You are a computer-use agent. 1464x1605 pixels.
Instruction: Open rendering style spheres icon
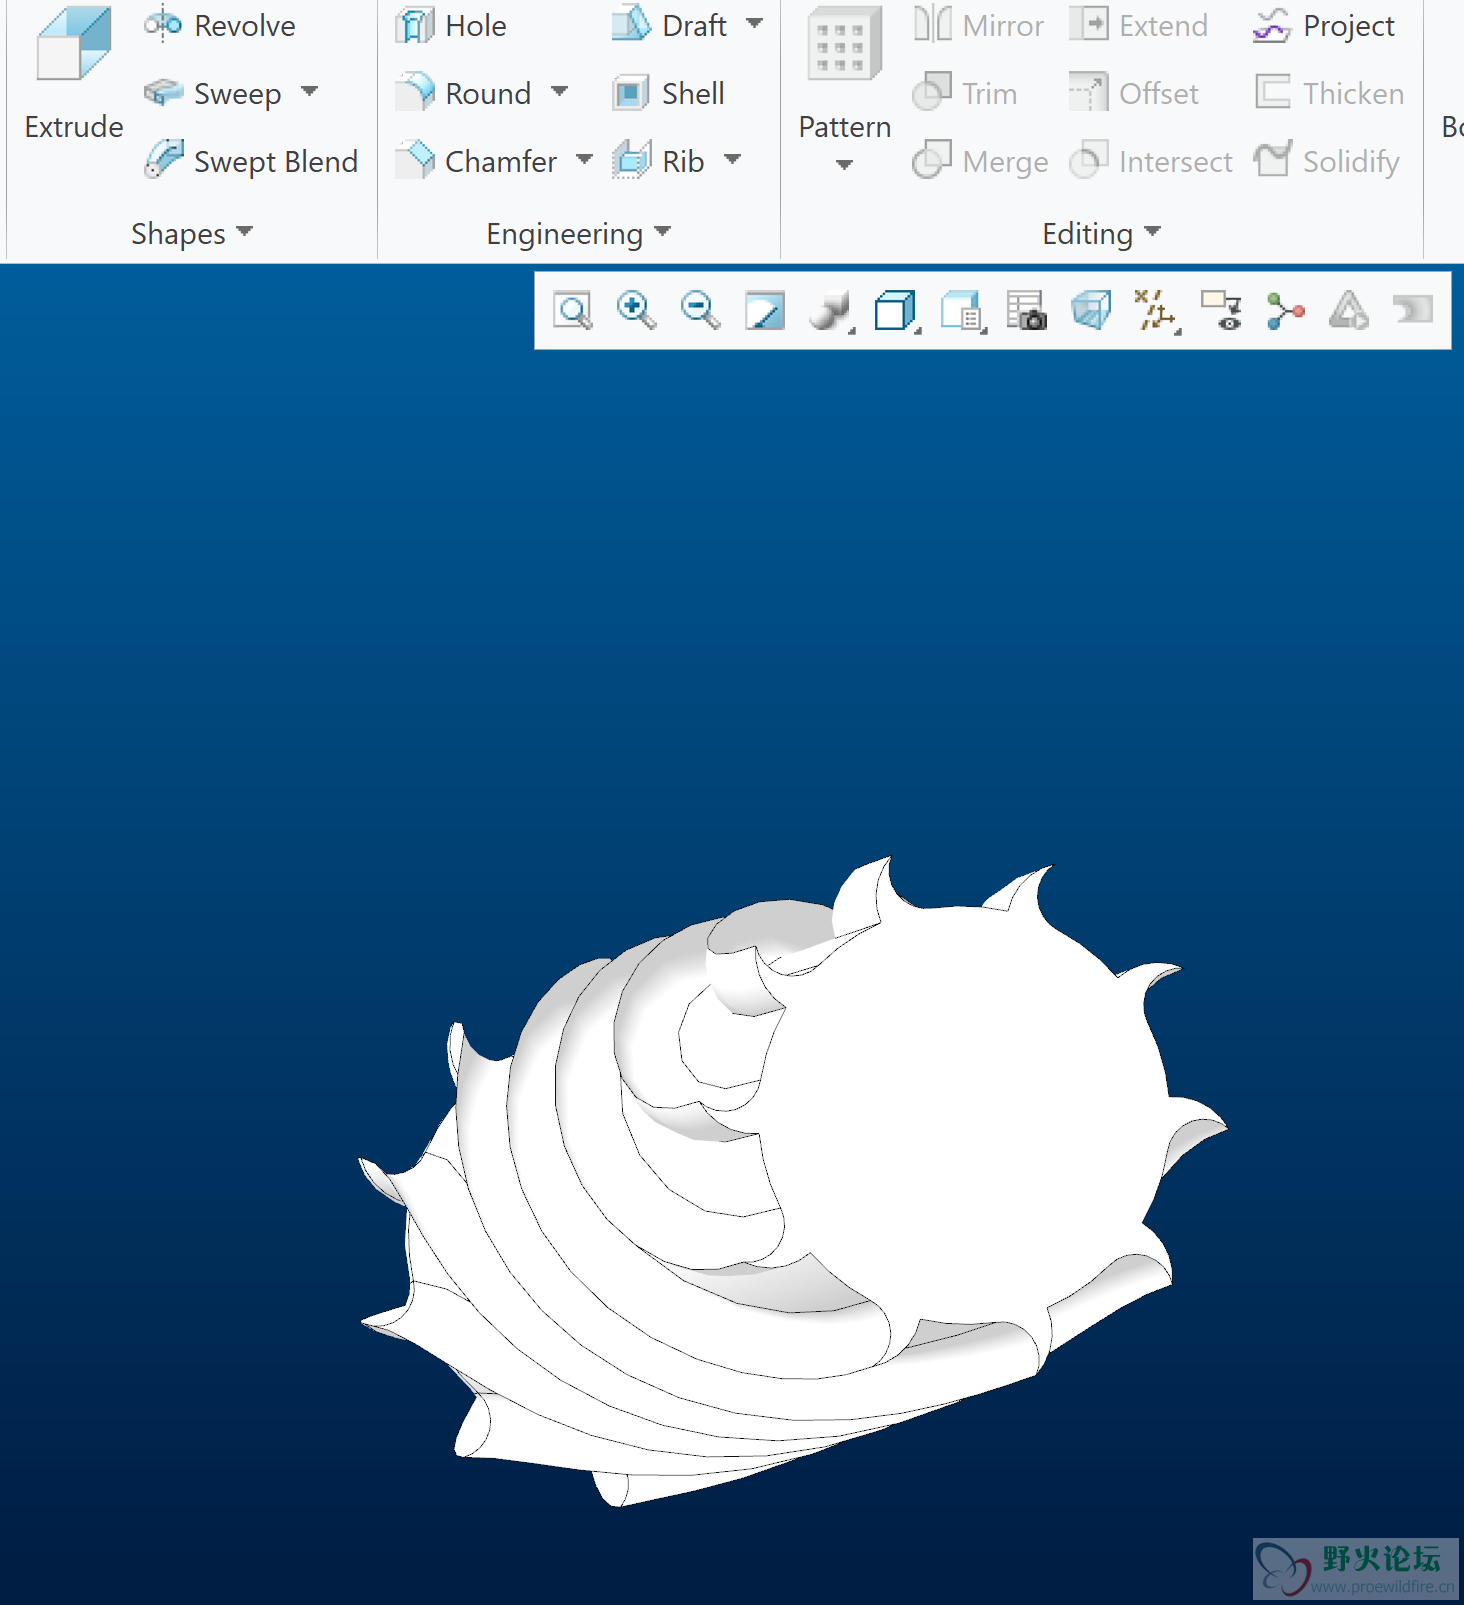(830, 311)
